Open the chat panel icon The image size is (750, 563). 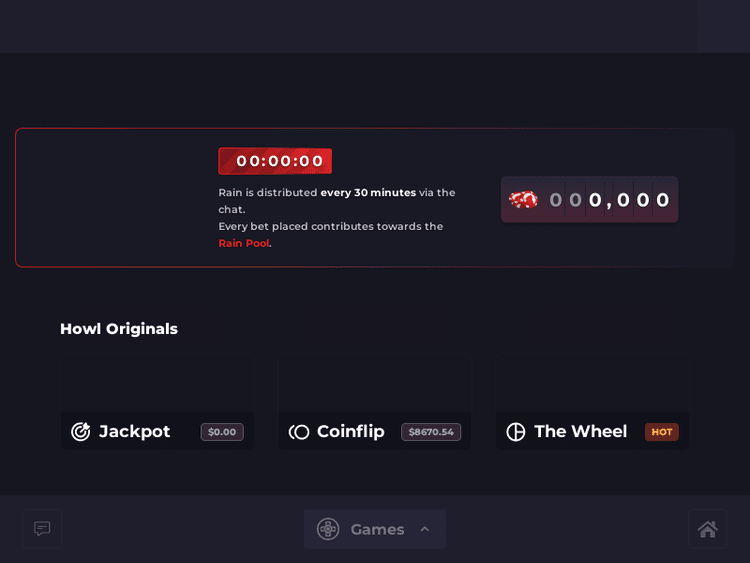tap(42, 529)
